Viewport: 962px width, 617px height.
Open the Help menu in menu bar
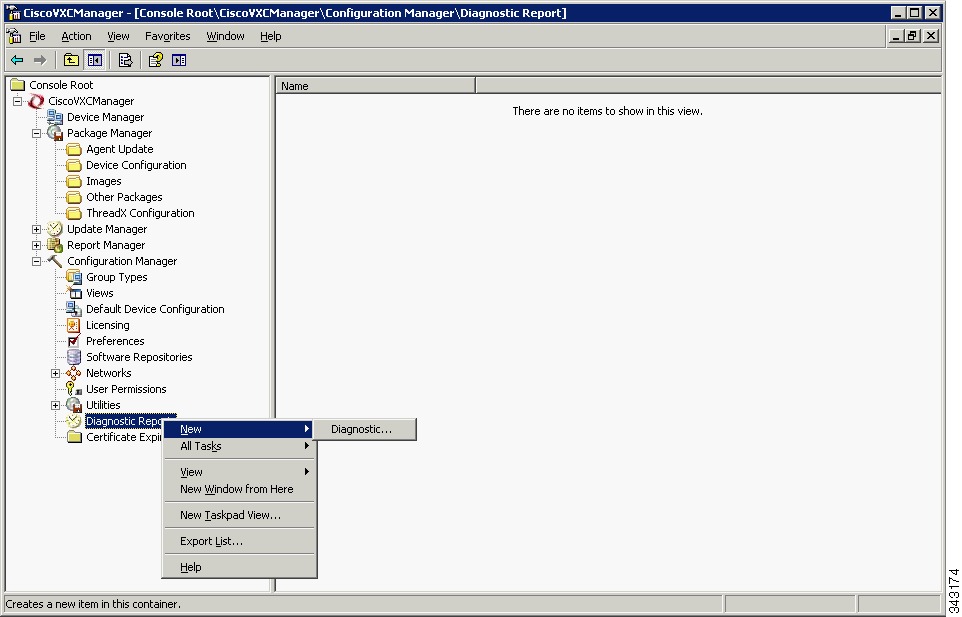tap(271, 36)
